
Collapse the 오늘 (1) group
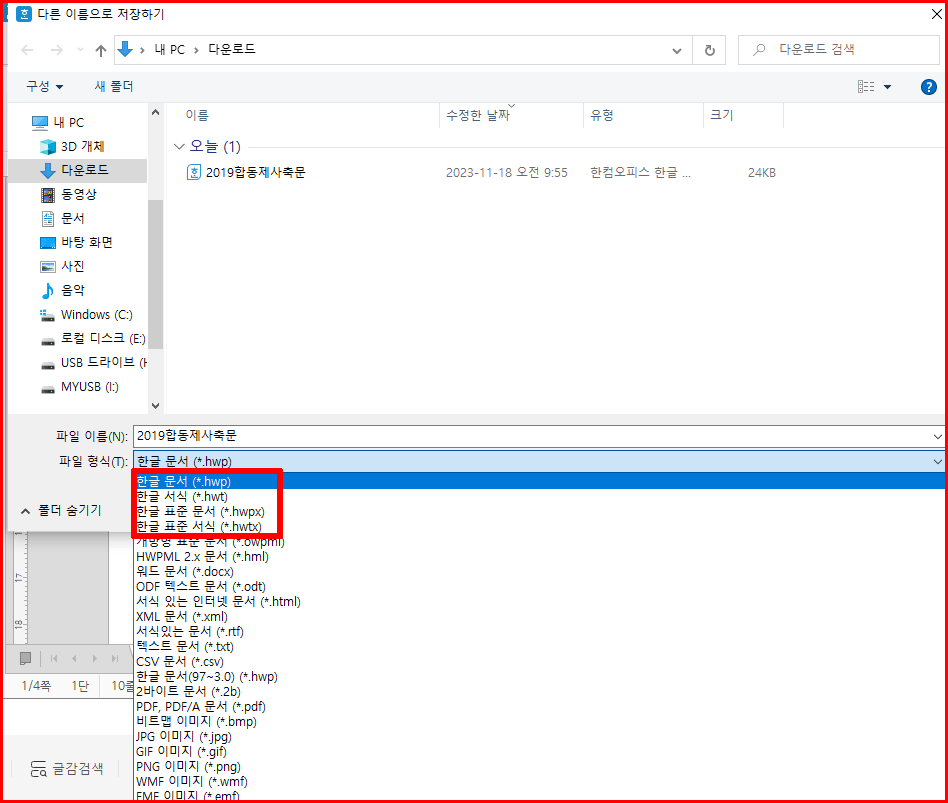point(179,147)
